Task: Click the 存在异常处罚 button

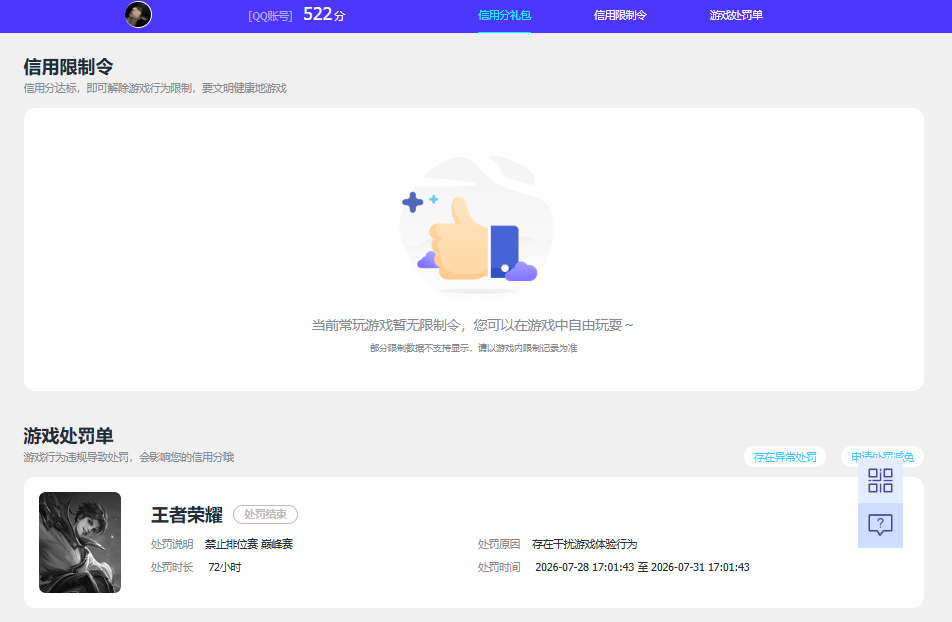Action: (x=784, y=457)
